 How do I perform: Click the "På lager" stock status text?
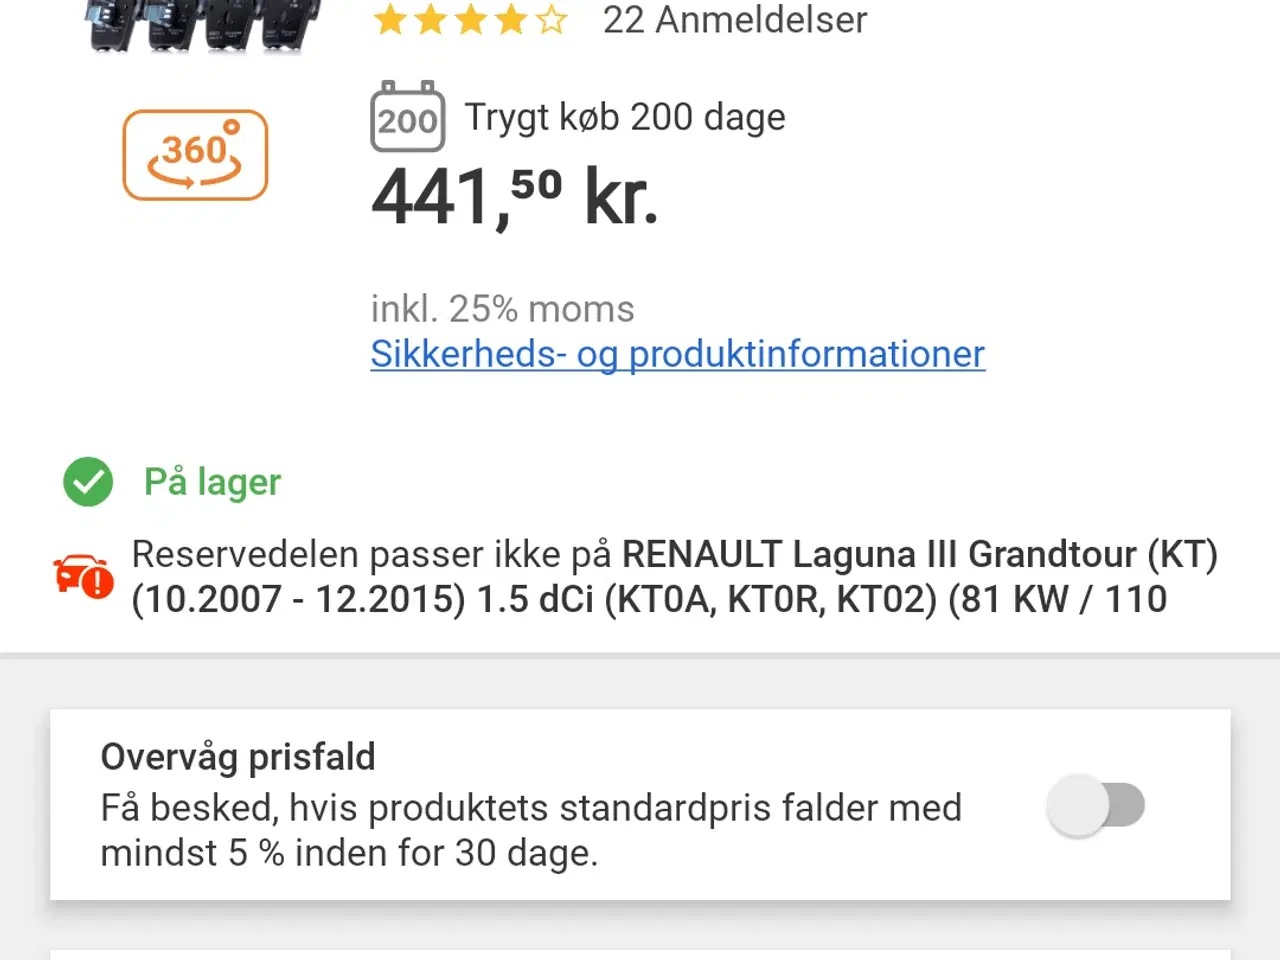point(211,482)
